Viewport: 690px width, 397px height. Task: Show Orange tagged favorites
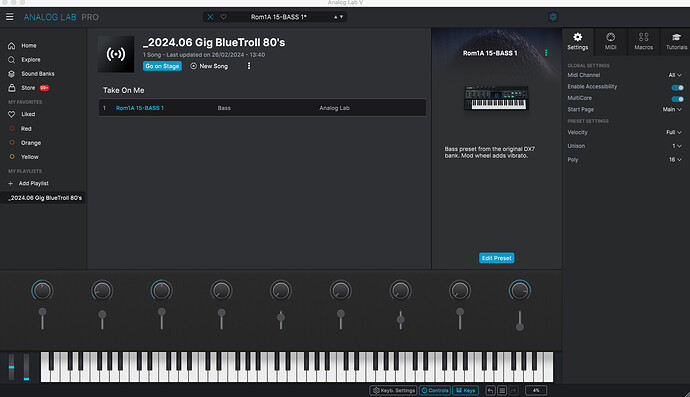30,143
